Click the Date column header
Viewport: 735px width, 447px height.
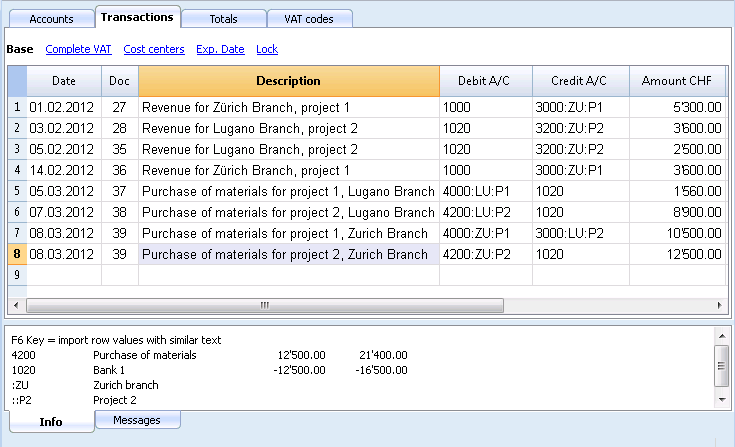click(64, 81)
